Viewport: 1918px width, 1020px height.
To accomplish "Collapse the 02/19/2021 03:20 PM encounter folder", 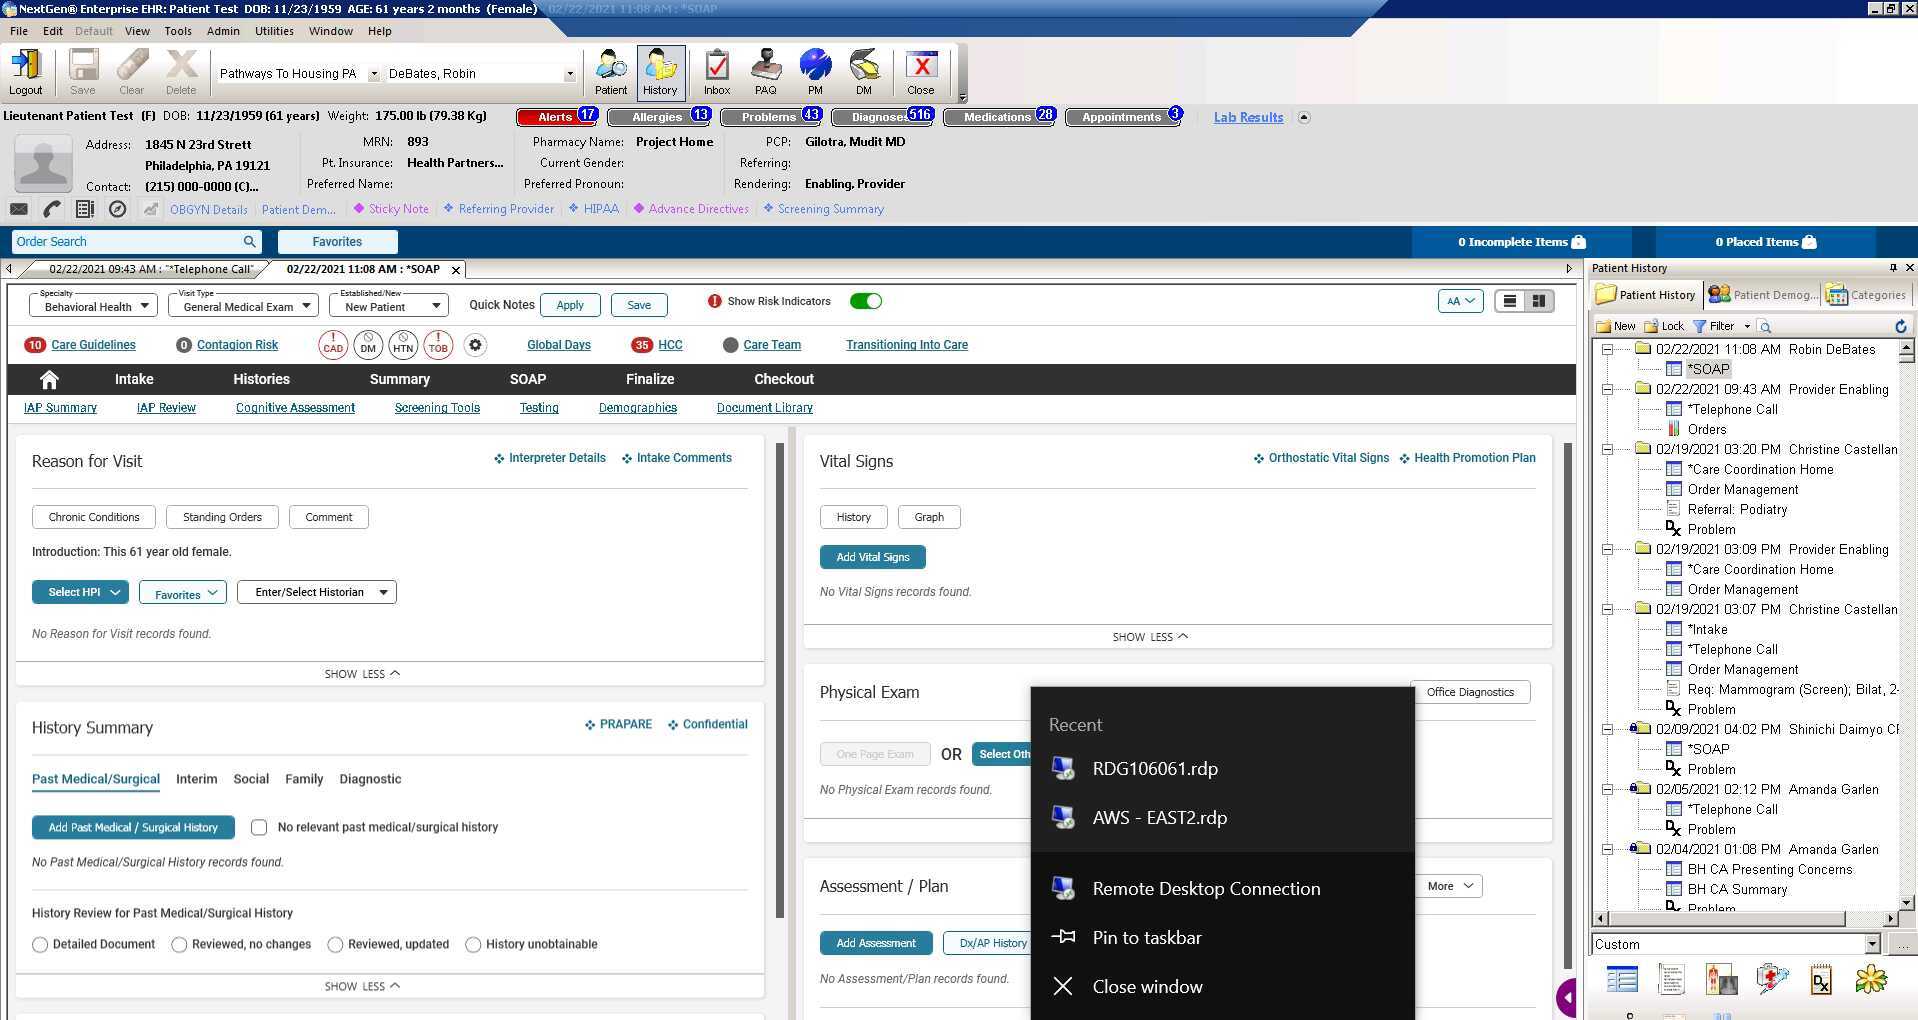I will pyautogui.click(x=1607, y=449).
